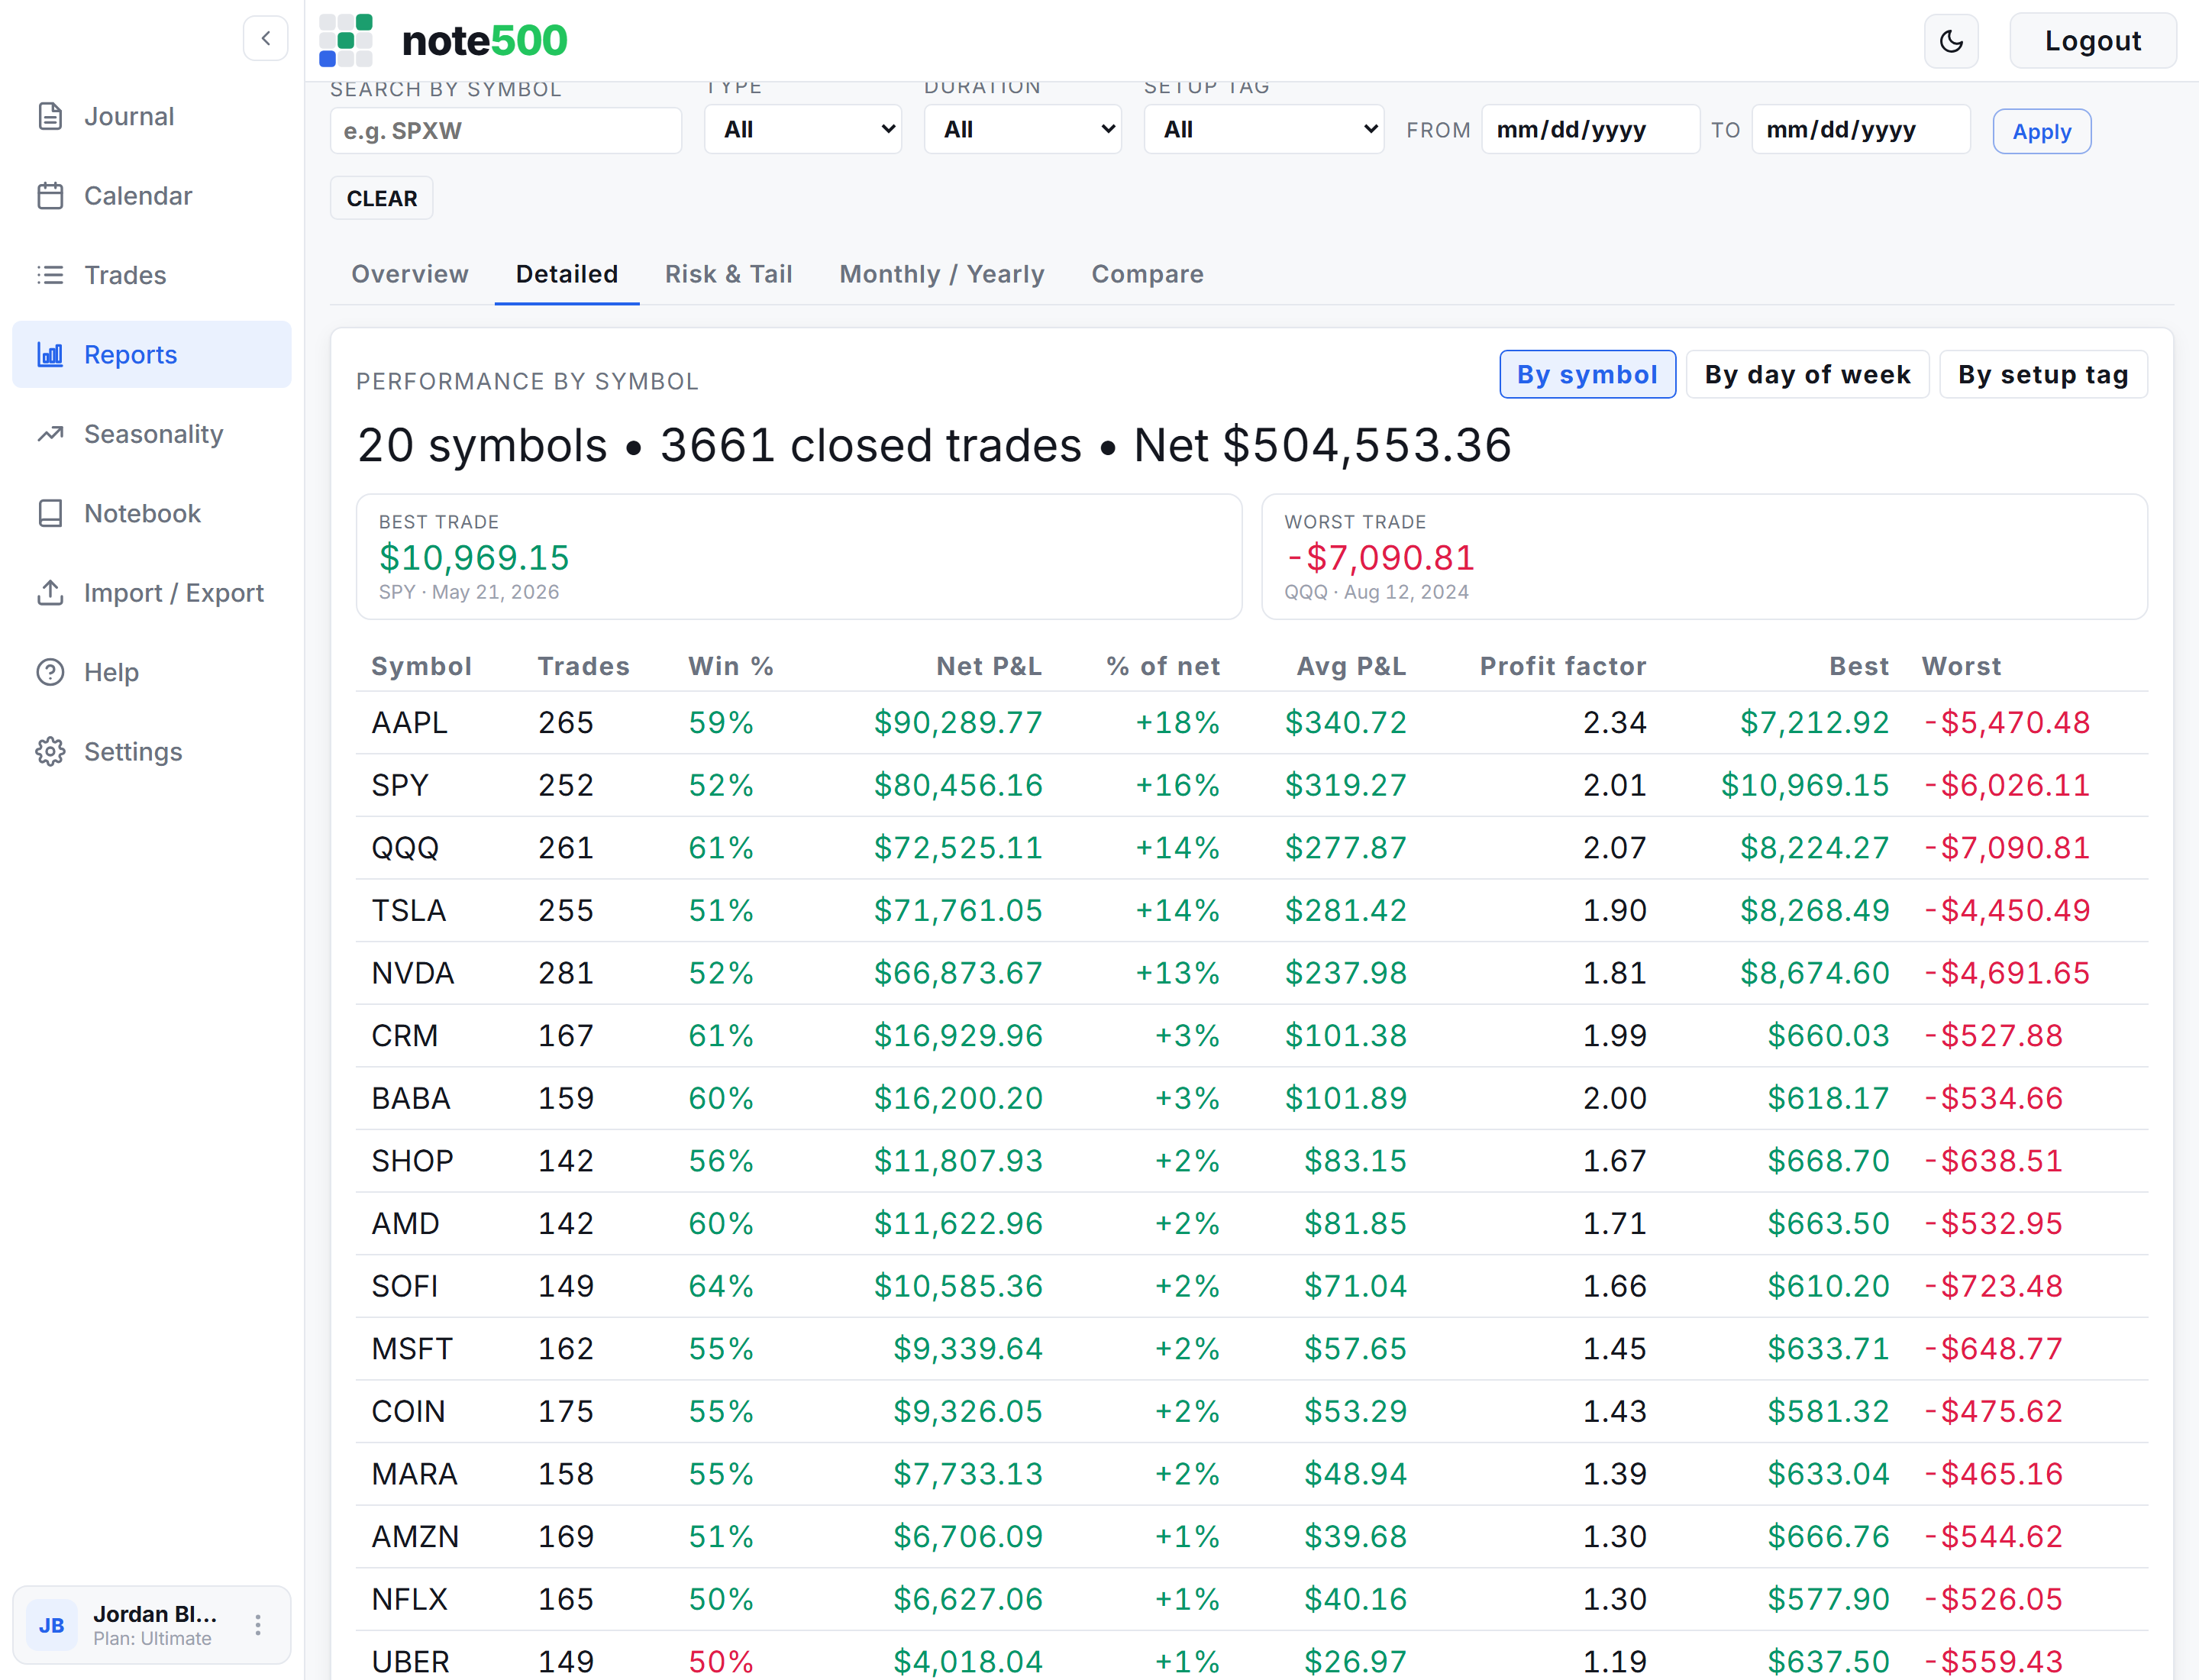This screenshot has width=2199, height=1680.
Task: Click the Reports bar chart icon
Action: tap(50, 354)
